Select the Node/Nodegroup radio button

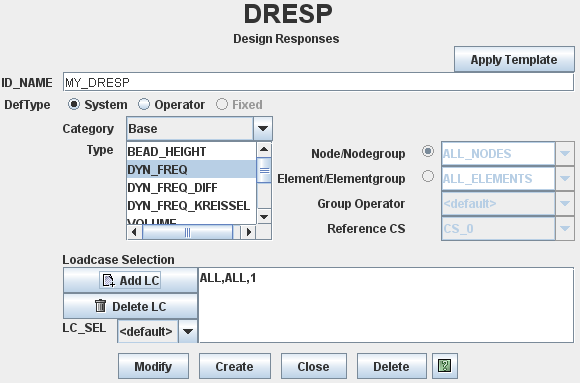click(428, 151)
